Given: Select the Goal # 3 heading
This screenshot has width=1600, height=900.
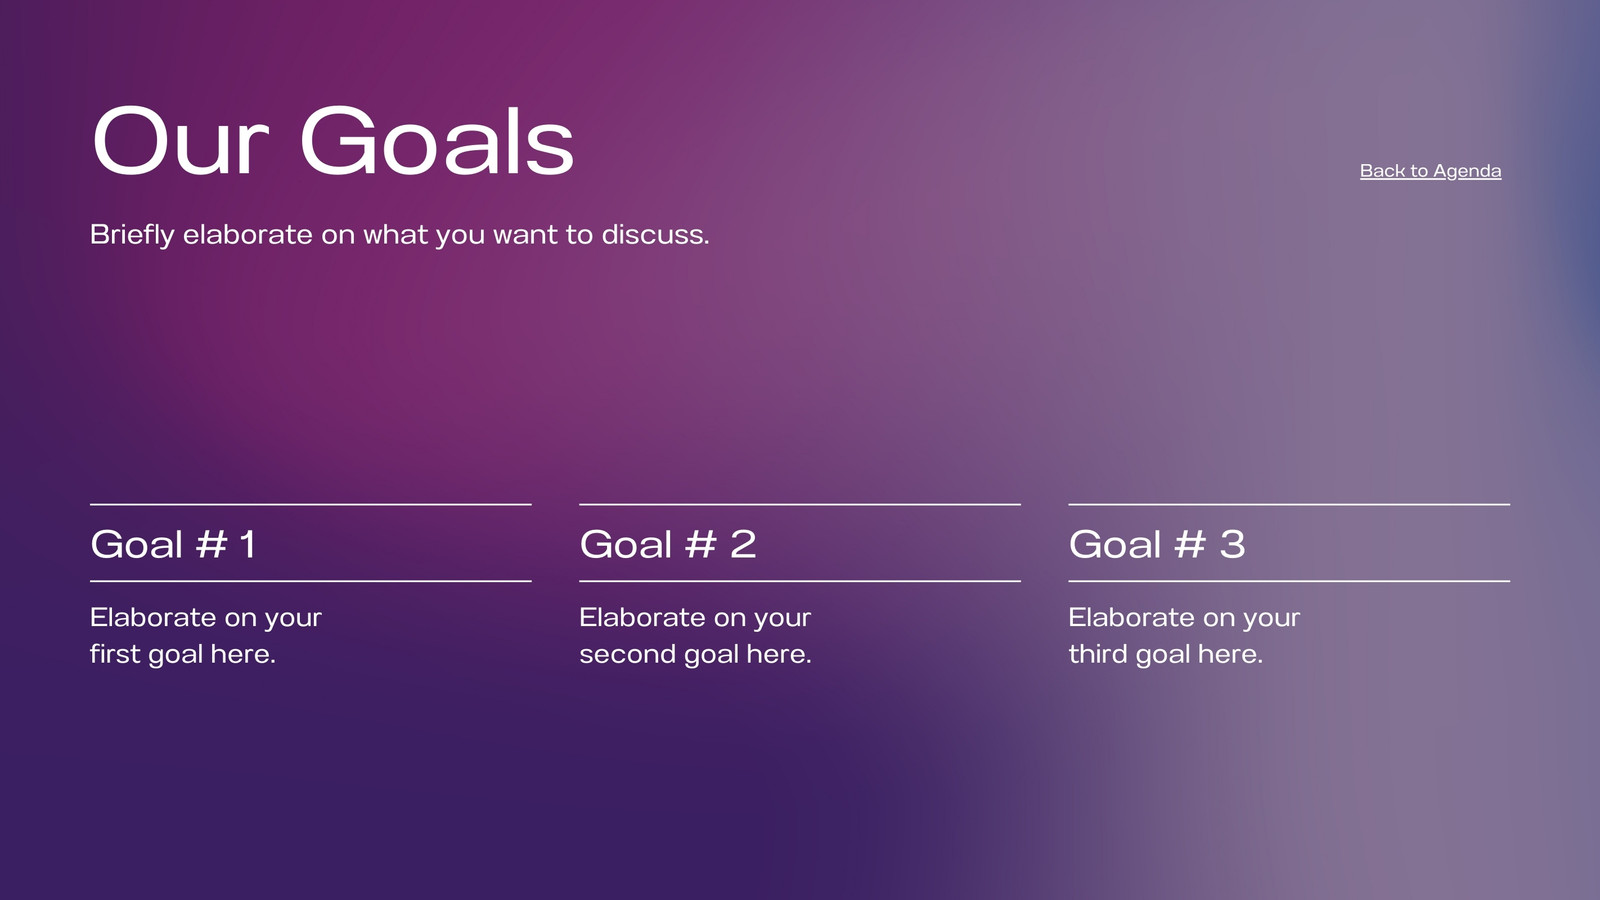Looking at the screenshot, I should [x=1157, y=544].
